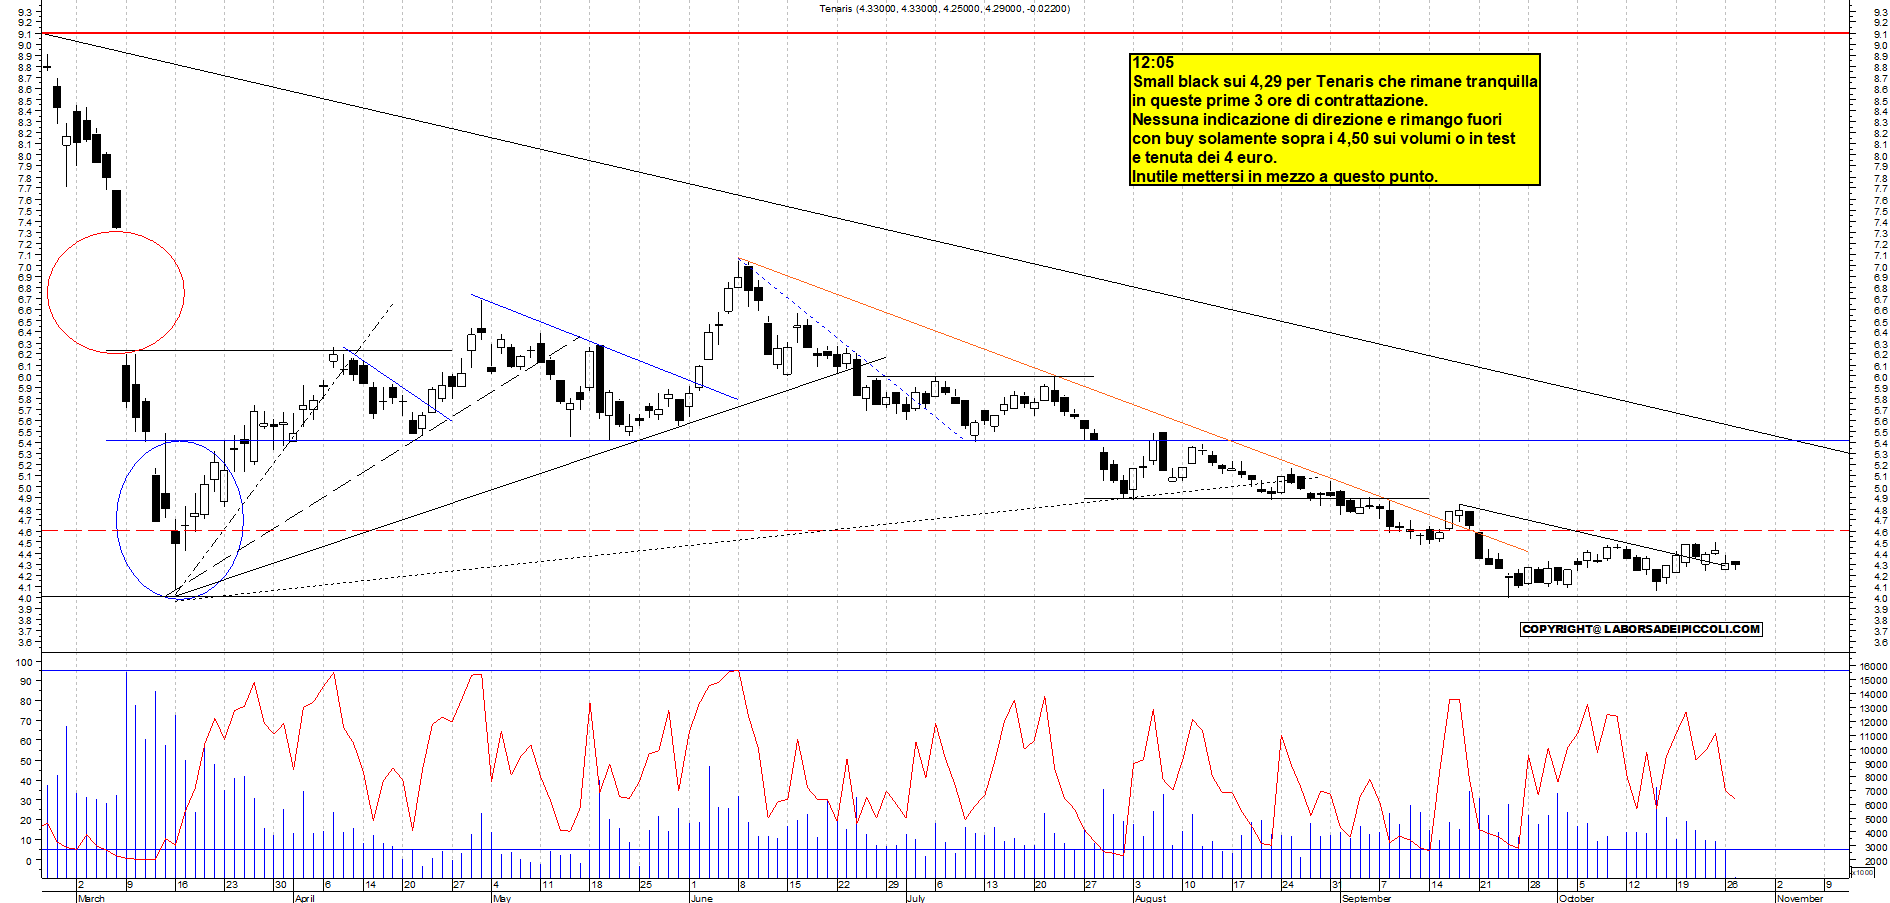Click the line 'Nessuna indicazione di direzione e rimango fuori'
This screenshot has width=1890, height=903.
pyautogui.click(x=1317, y=119)
